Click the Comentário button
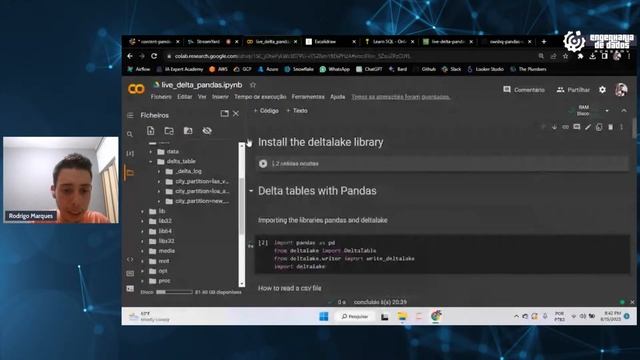Image resolution: width=640 pixels, height=360 pixels. (524, 89)
